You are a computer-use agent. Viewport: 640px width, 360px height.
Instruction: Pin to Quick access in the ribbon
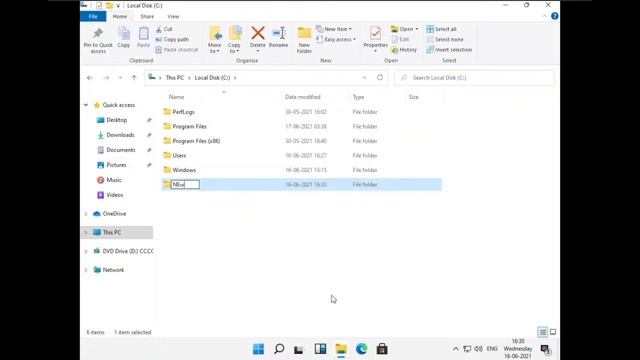98,40
